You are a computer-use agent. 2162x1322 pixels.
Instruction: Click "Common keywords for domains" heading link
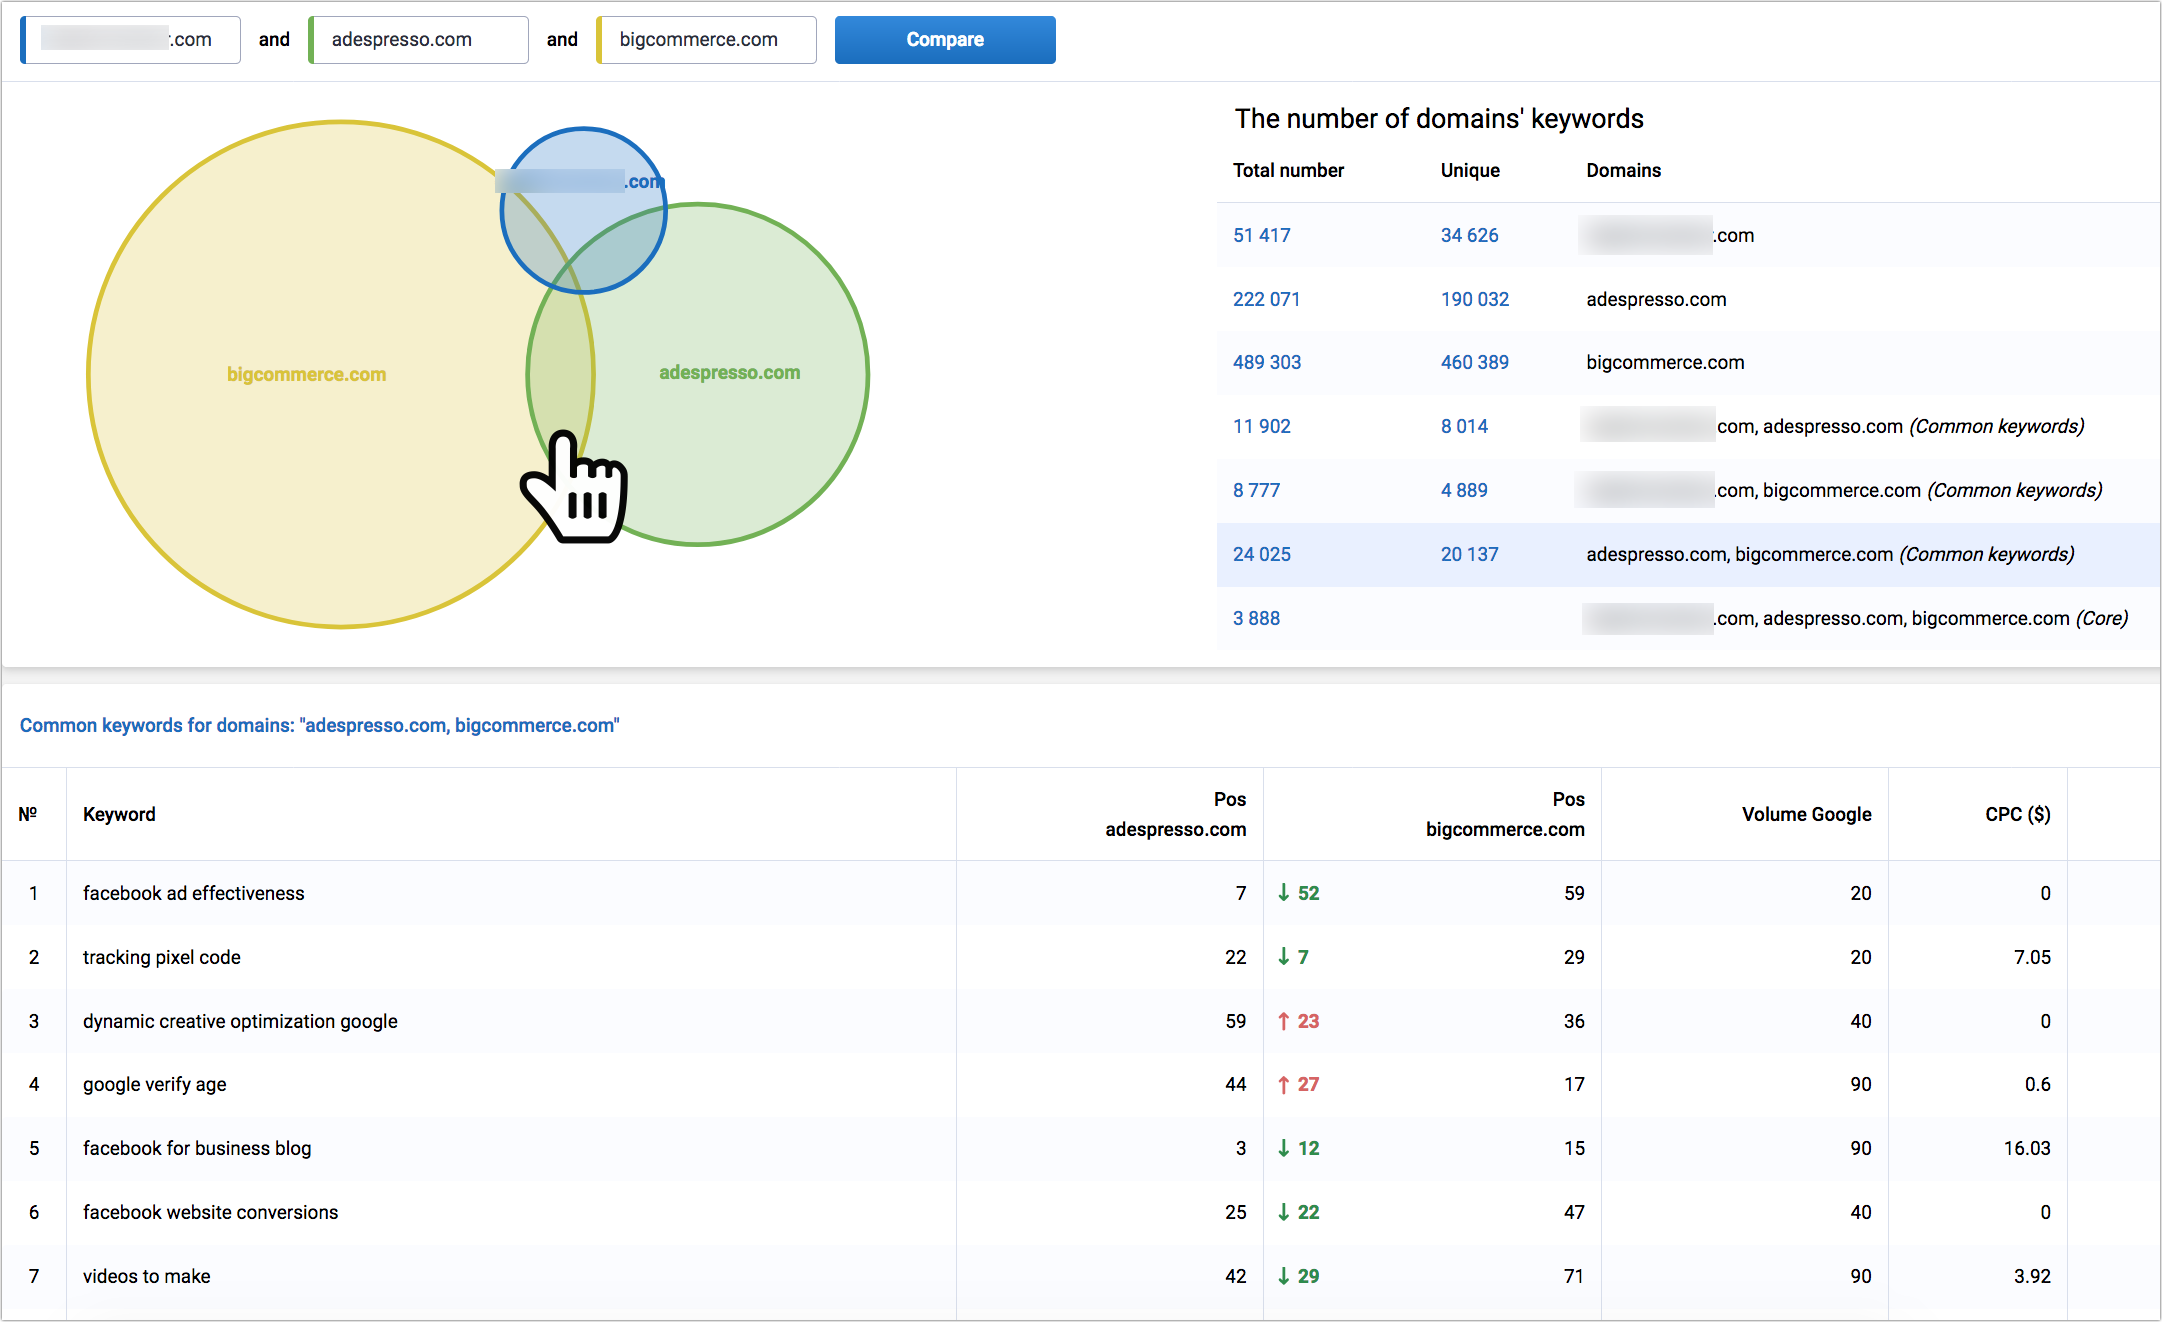click(x=320, y=725)
